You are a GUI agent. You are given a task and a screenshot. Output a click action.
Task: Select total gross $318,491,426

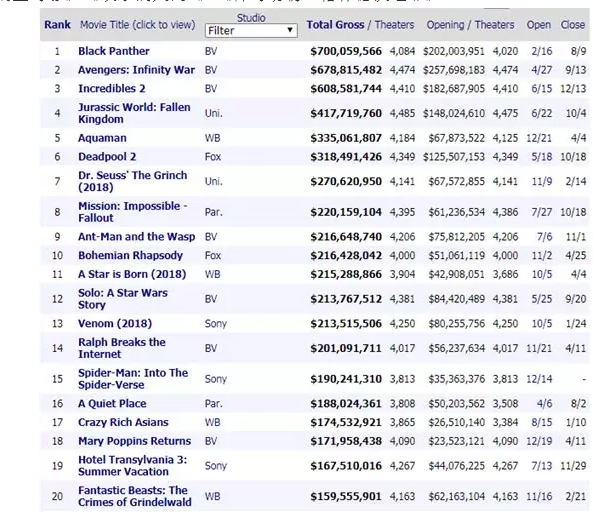point(346,157)
